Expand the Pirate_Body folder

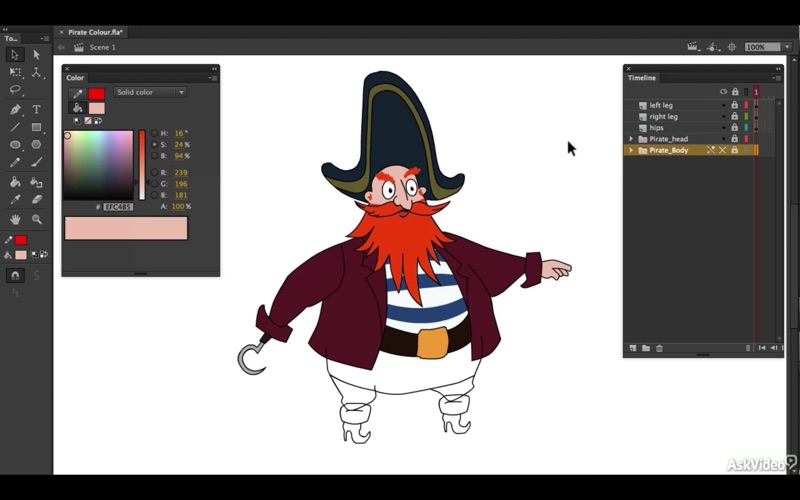[x=631, y=150]
